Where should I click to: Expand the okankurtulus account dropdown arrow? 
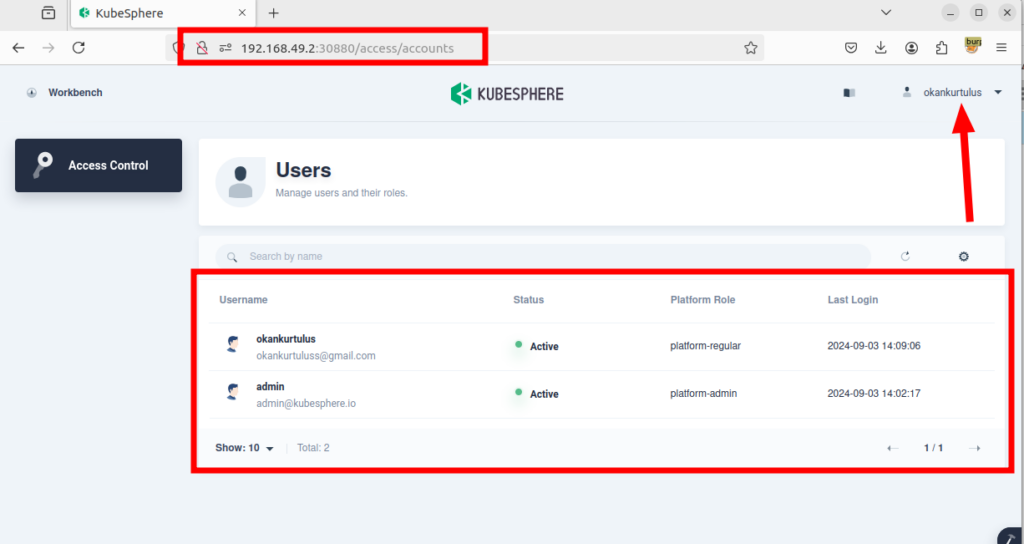point(998,93)
